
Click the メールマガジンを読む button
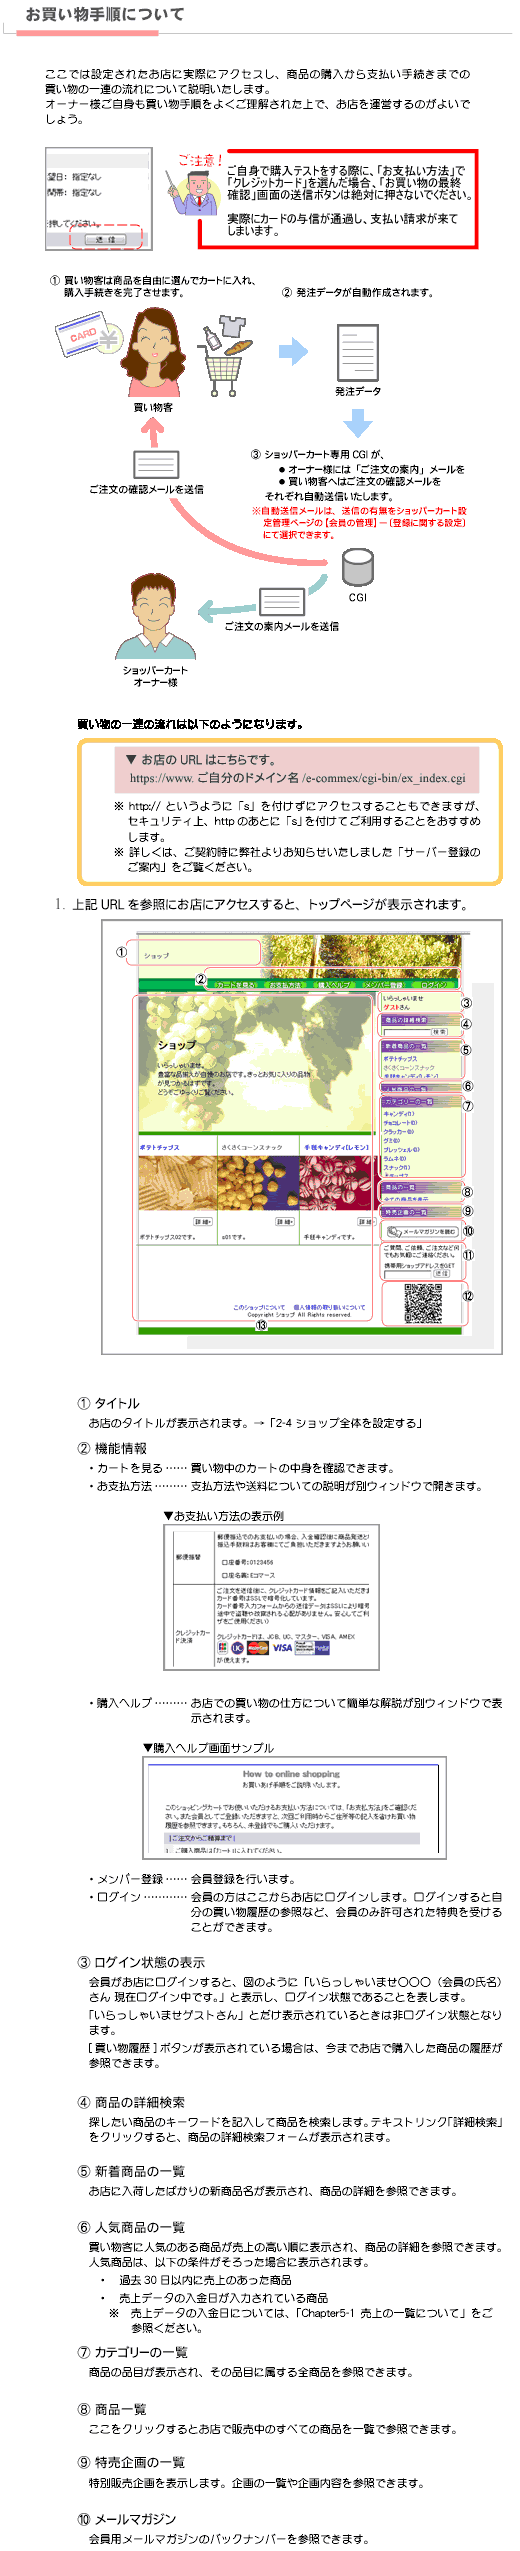(422, 1231)
